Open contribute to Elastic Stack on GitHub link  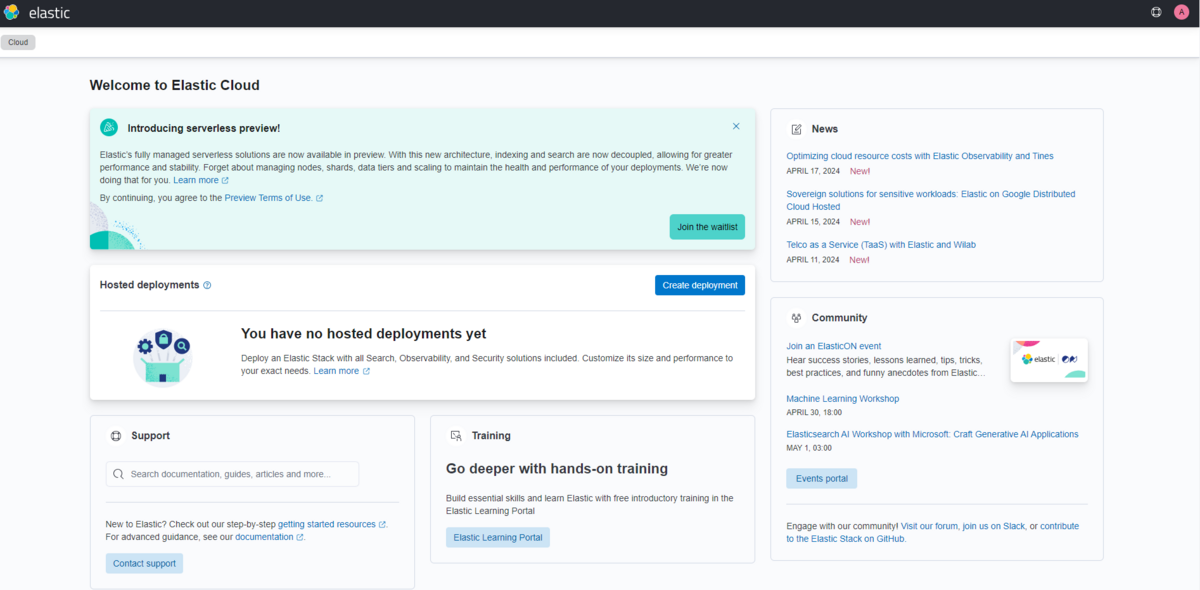tap(932, 532)
